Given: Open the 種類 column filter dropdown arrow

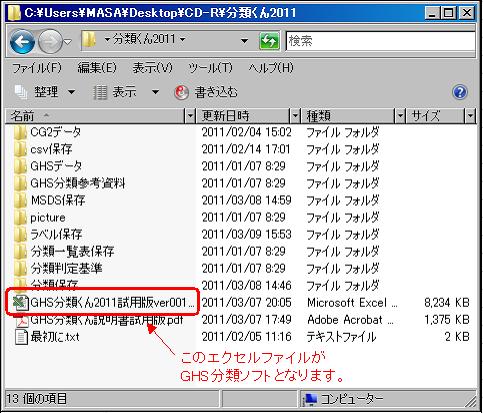Looking at the screenshot, I should pos(400,116).
